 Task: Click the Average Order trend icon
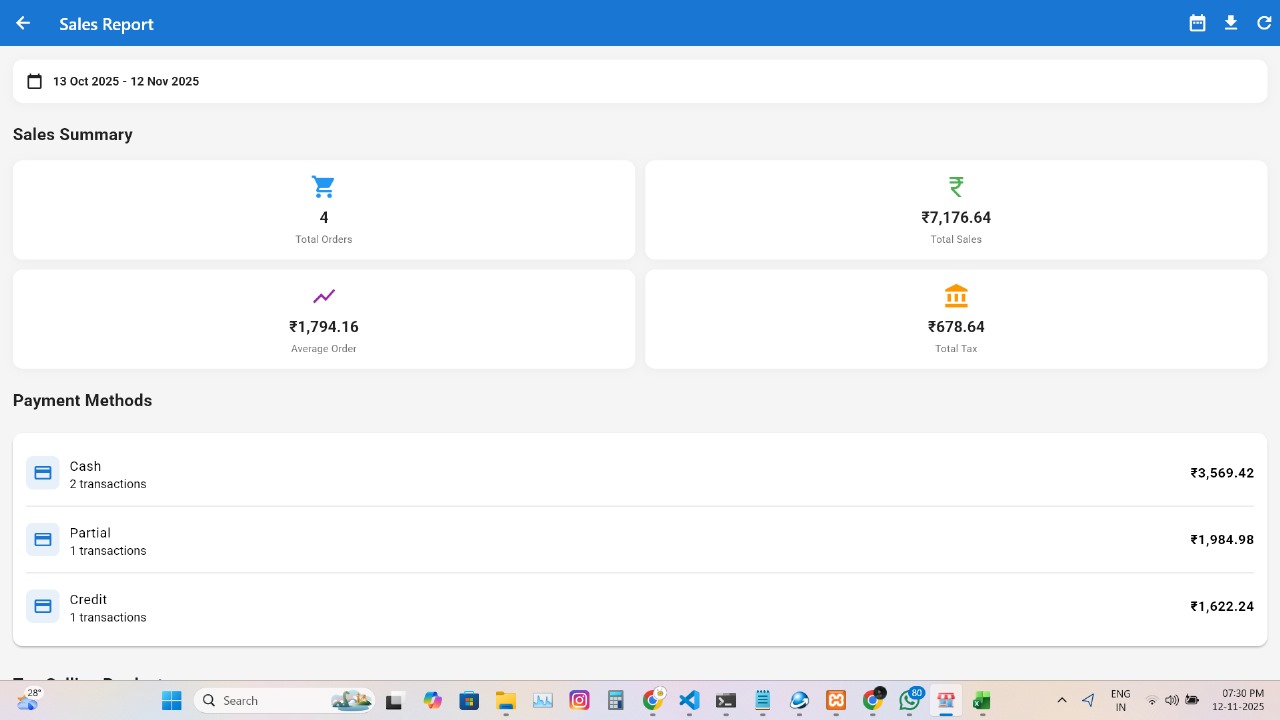323,296
